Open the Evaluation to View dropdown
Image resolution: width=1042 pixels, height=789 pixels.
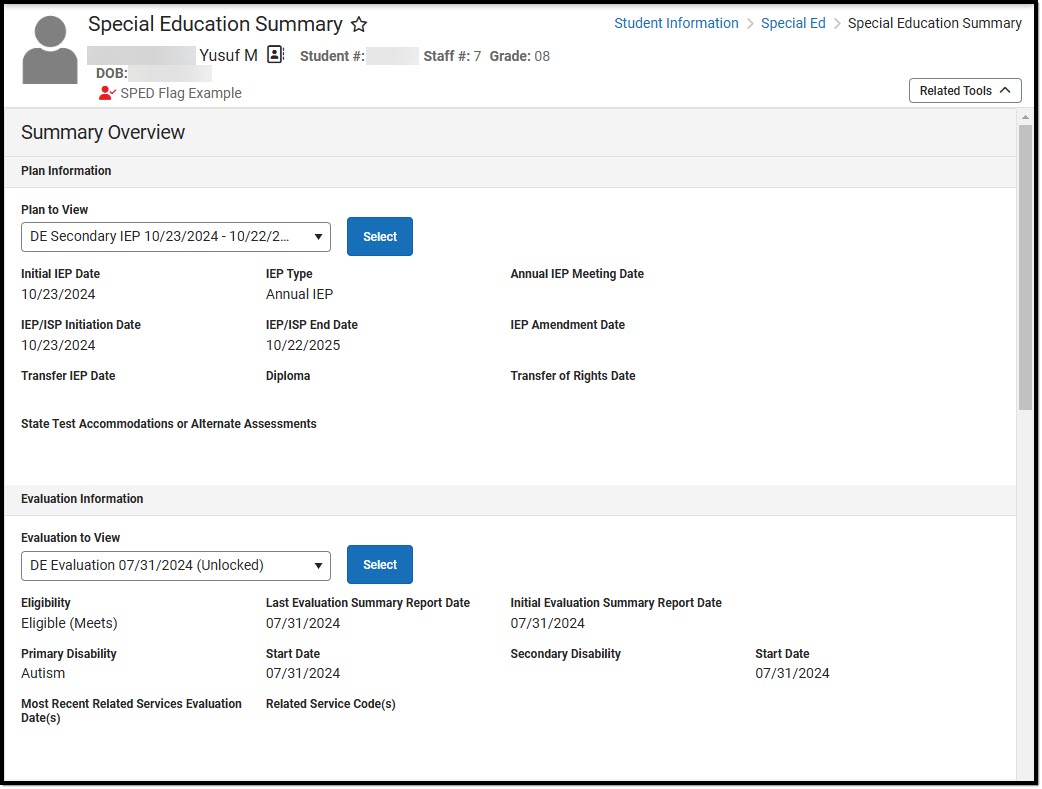point(176,565)
